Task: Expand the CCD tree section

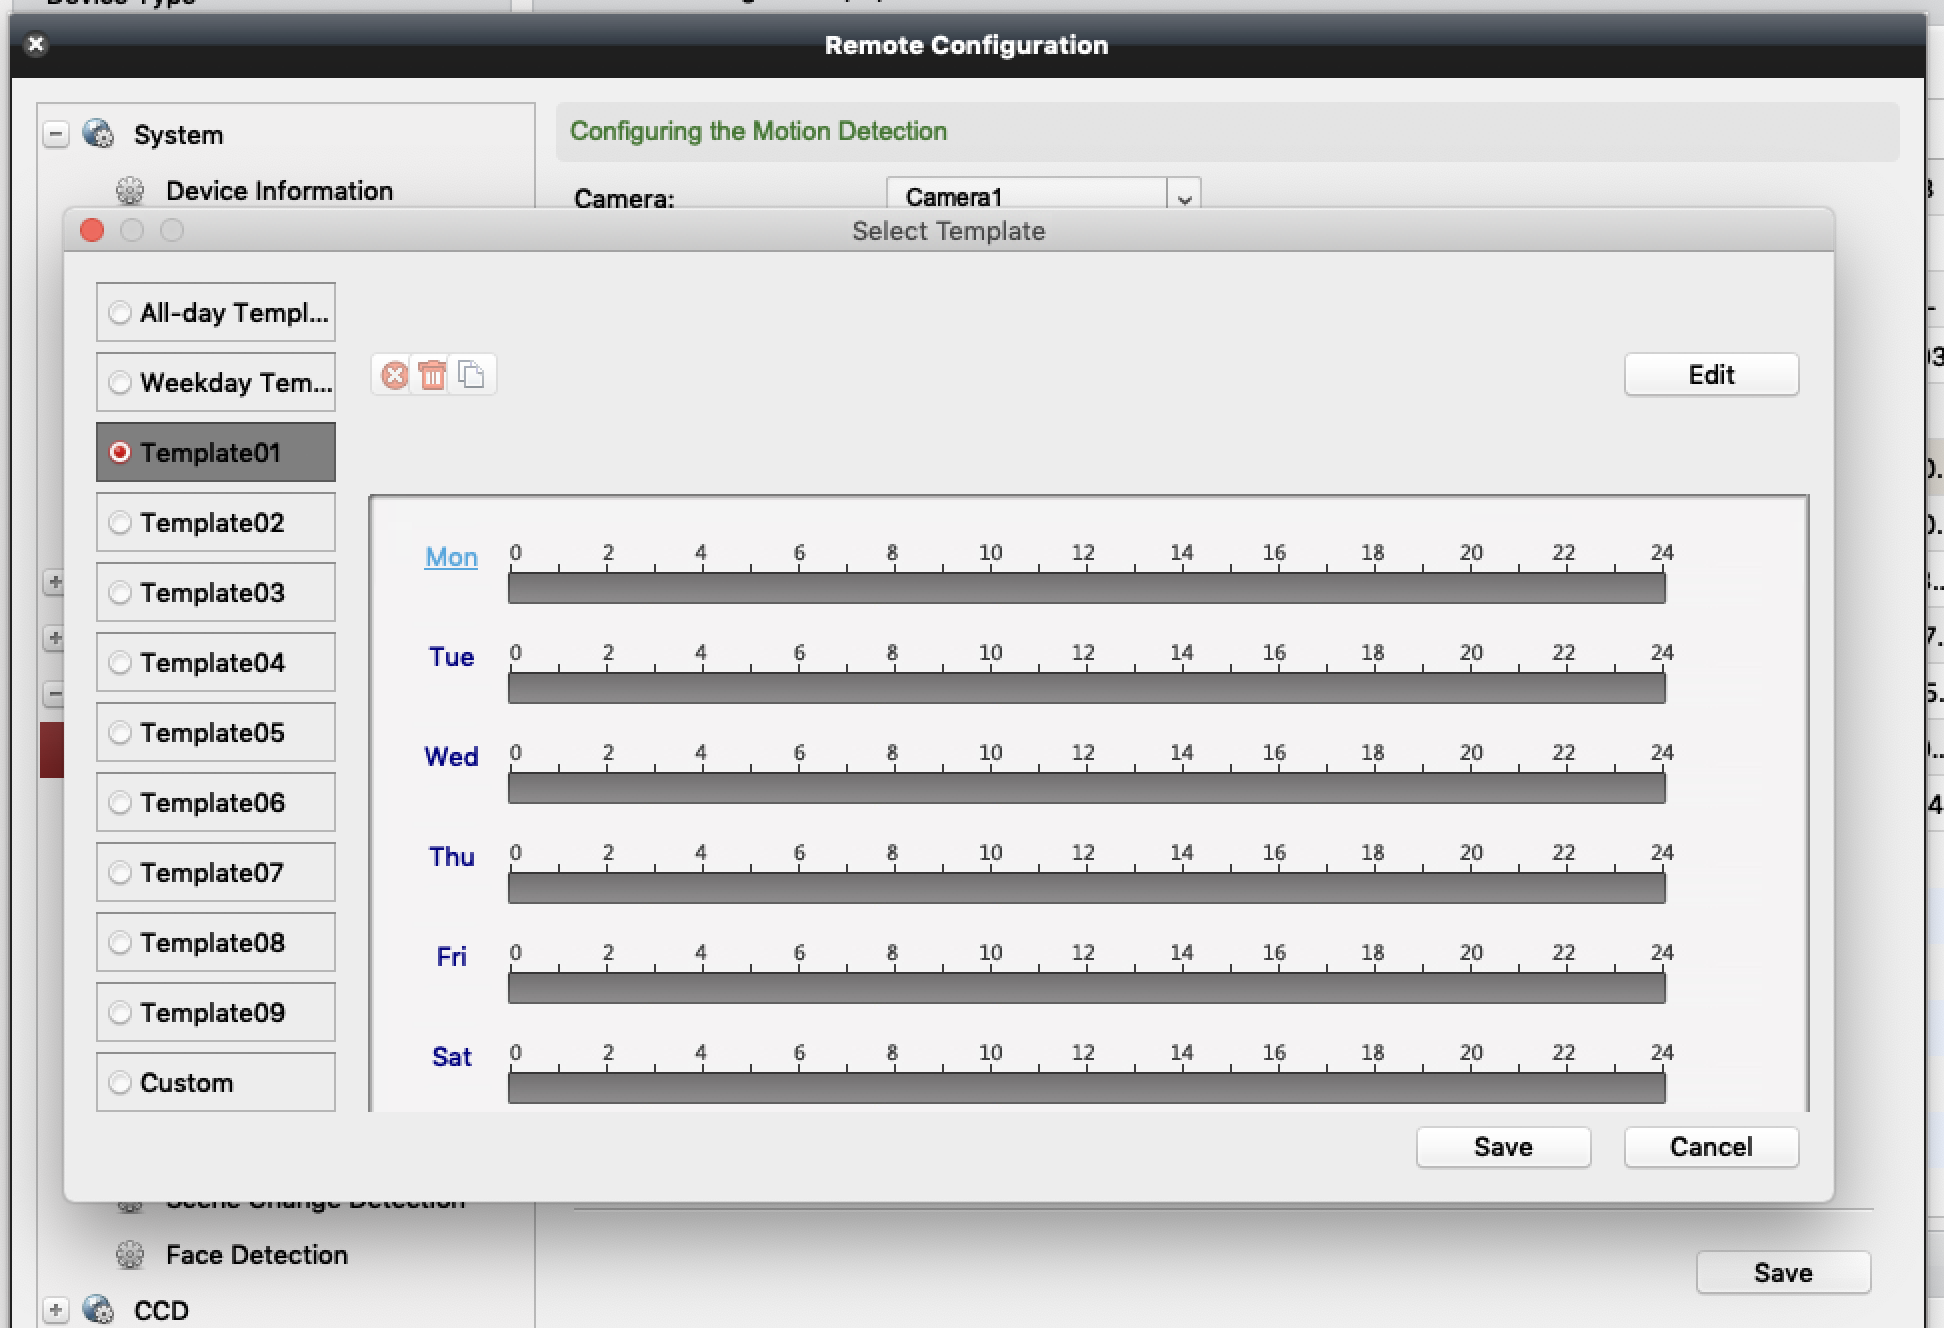Action: tap(55, 1310)
